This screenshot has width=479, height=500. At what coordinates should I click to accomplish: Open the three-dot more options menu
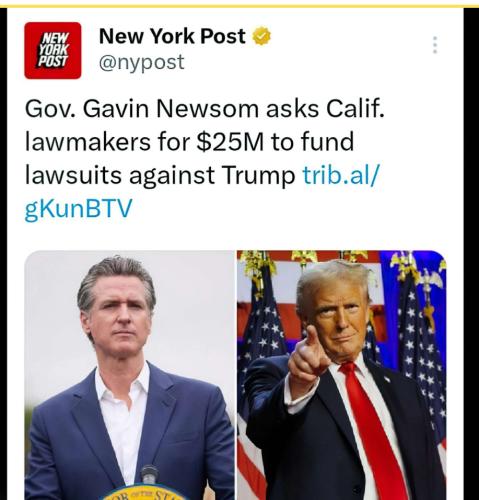pyautogui.click(x=435, y=45)
